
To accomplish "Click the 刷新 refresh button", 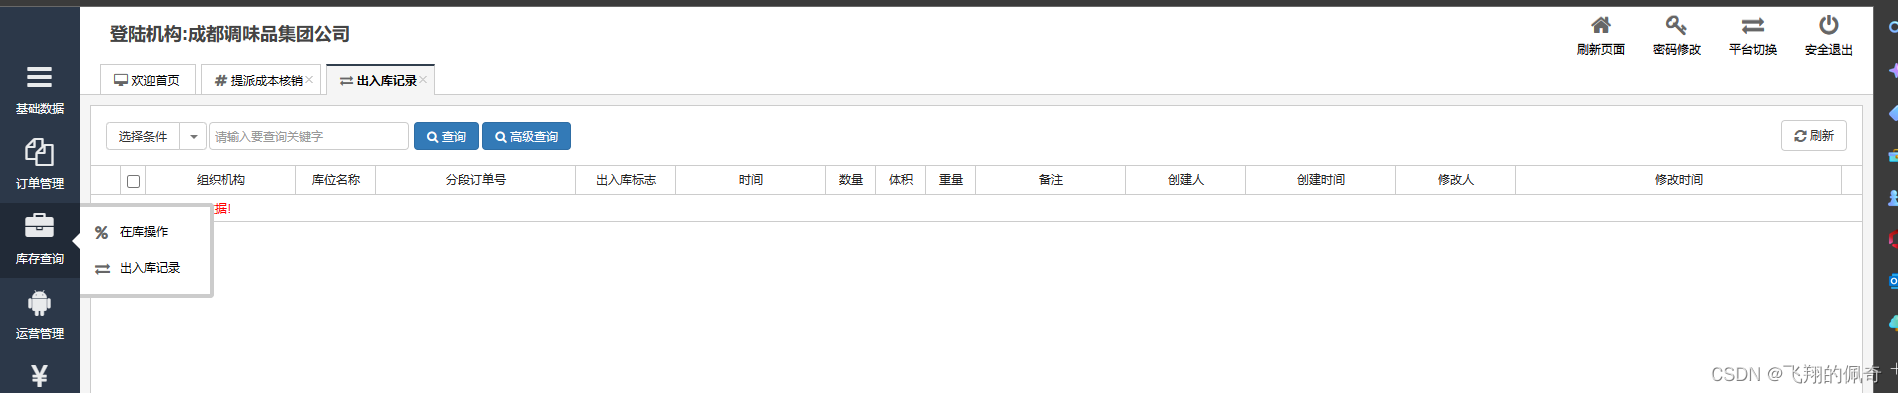I will pos(1813,135).
